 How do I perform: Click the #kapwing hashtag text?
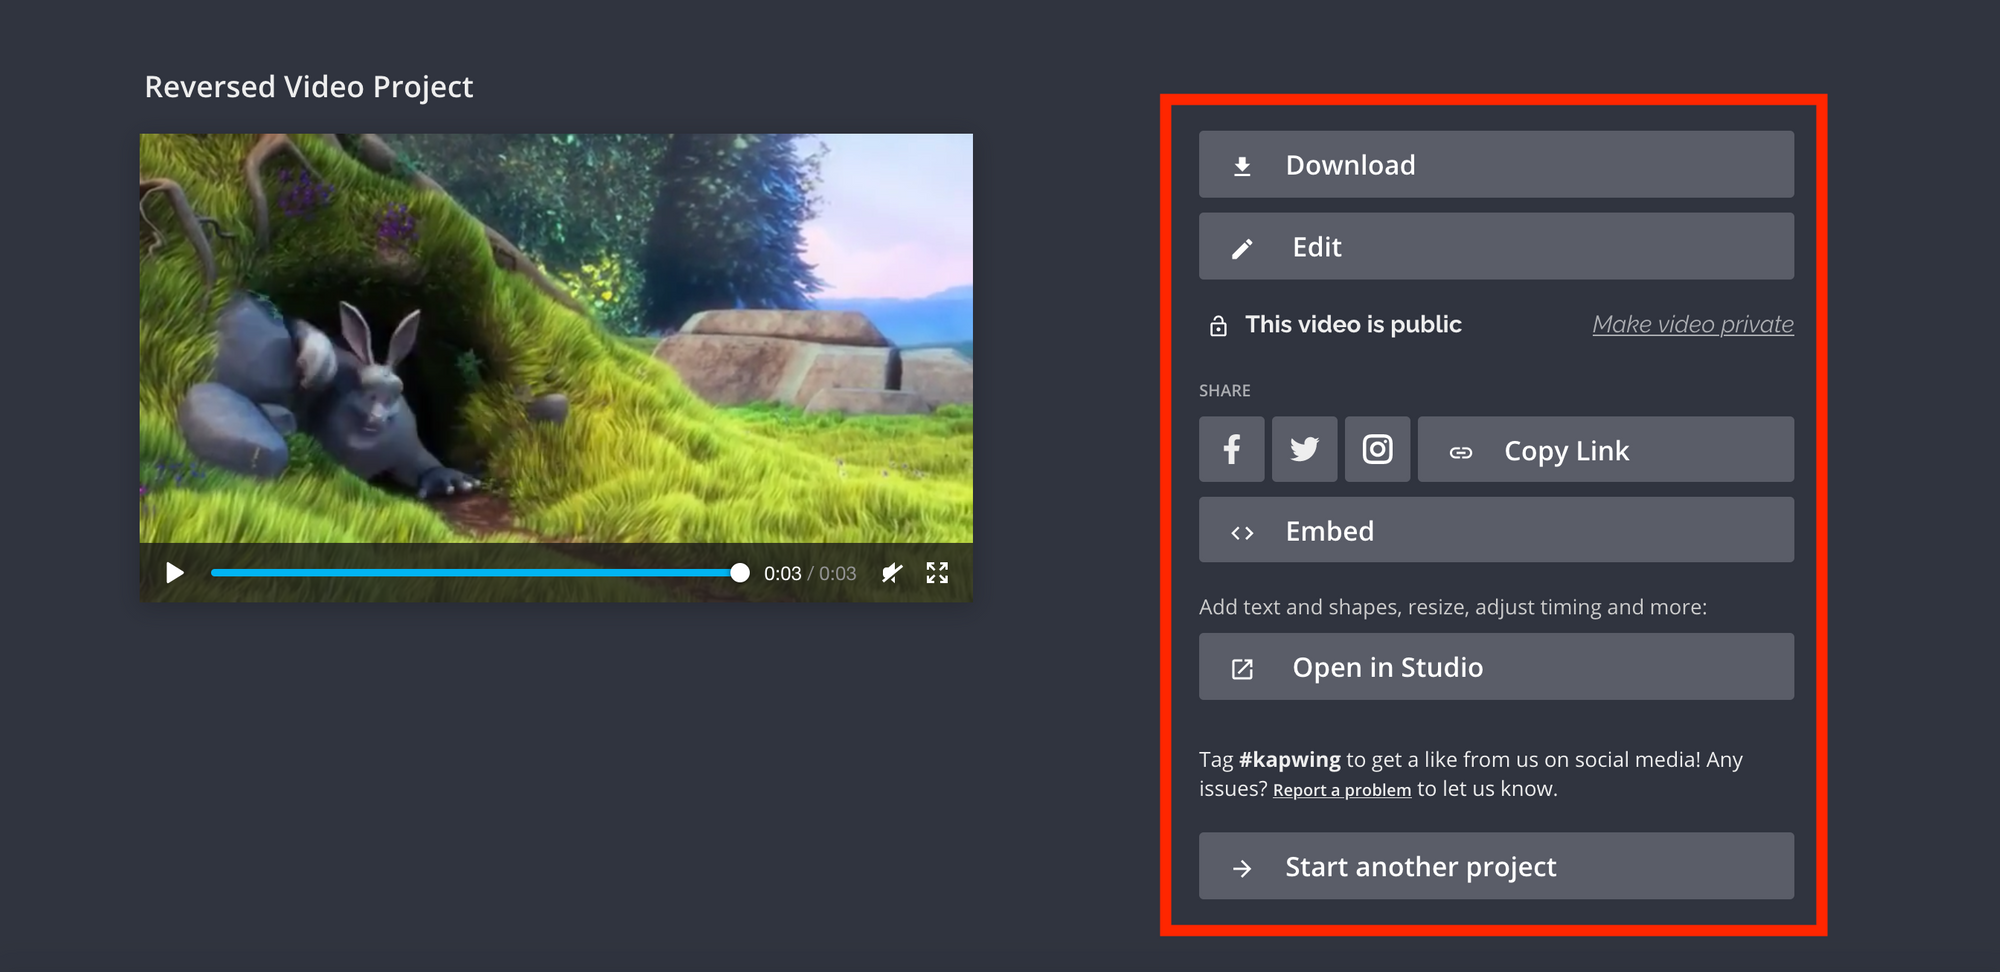click(x=1289, y=760)
